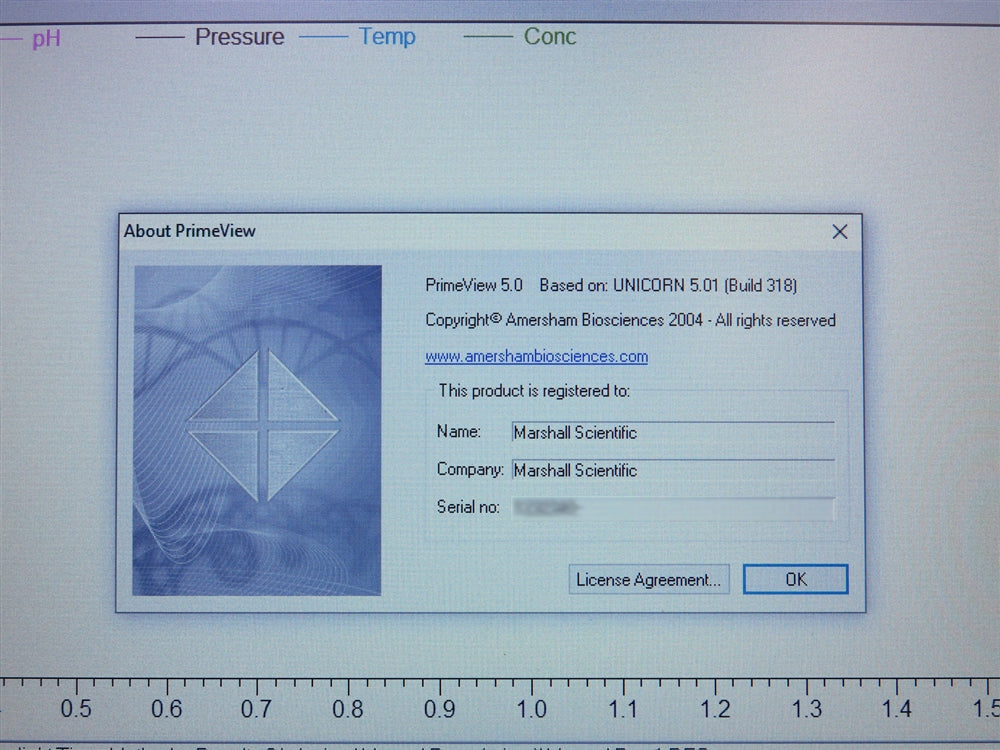This screenshot has height=750, width=1000.
Task: Click the 1.2 mark on the axis
Action: 715,709
